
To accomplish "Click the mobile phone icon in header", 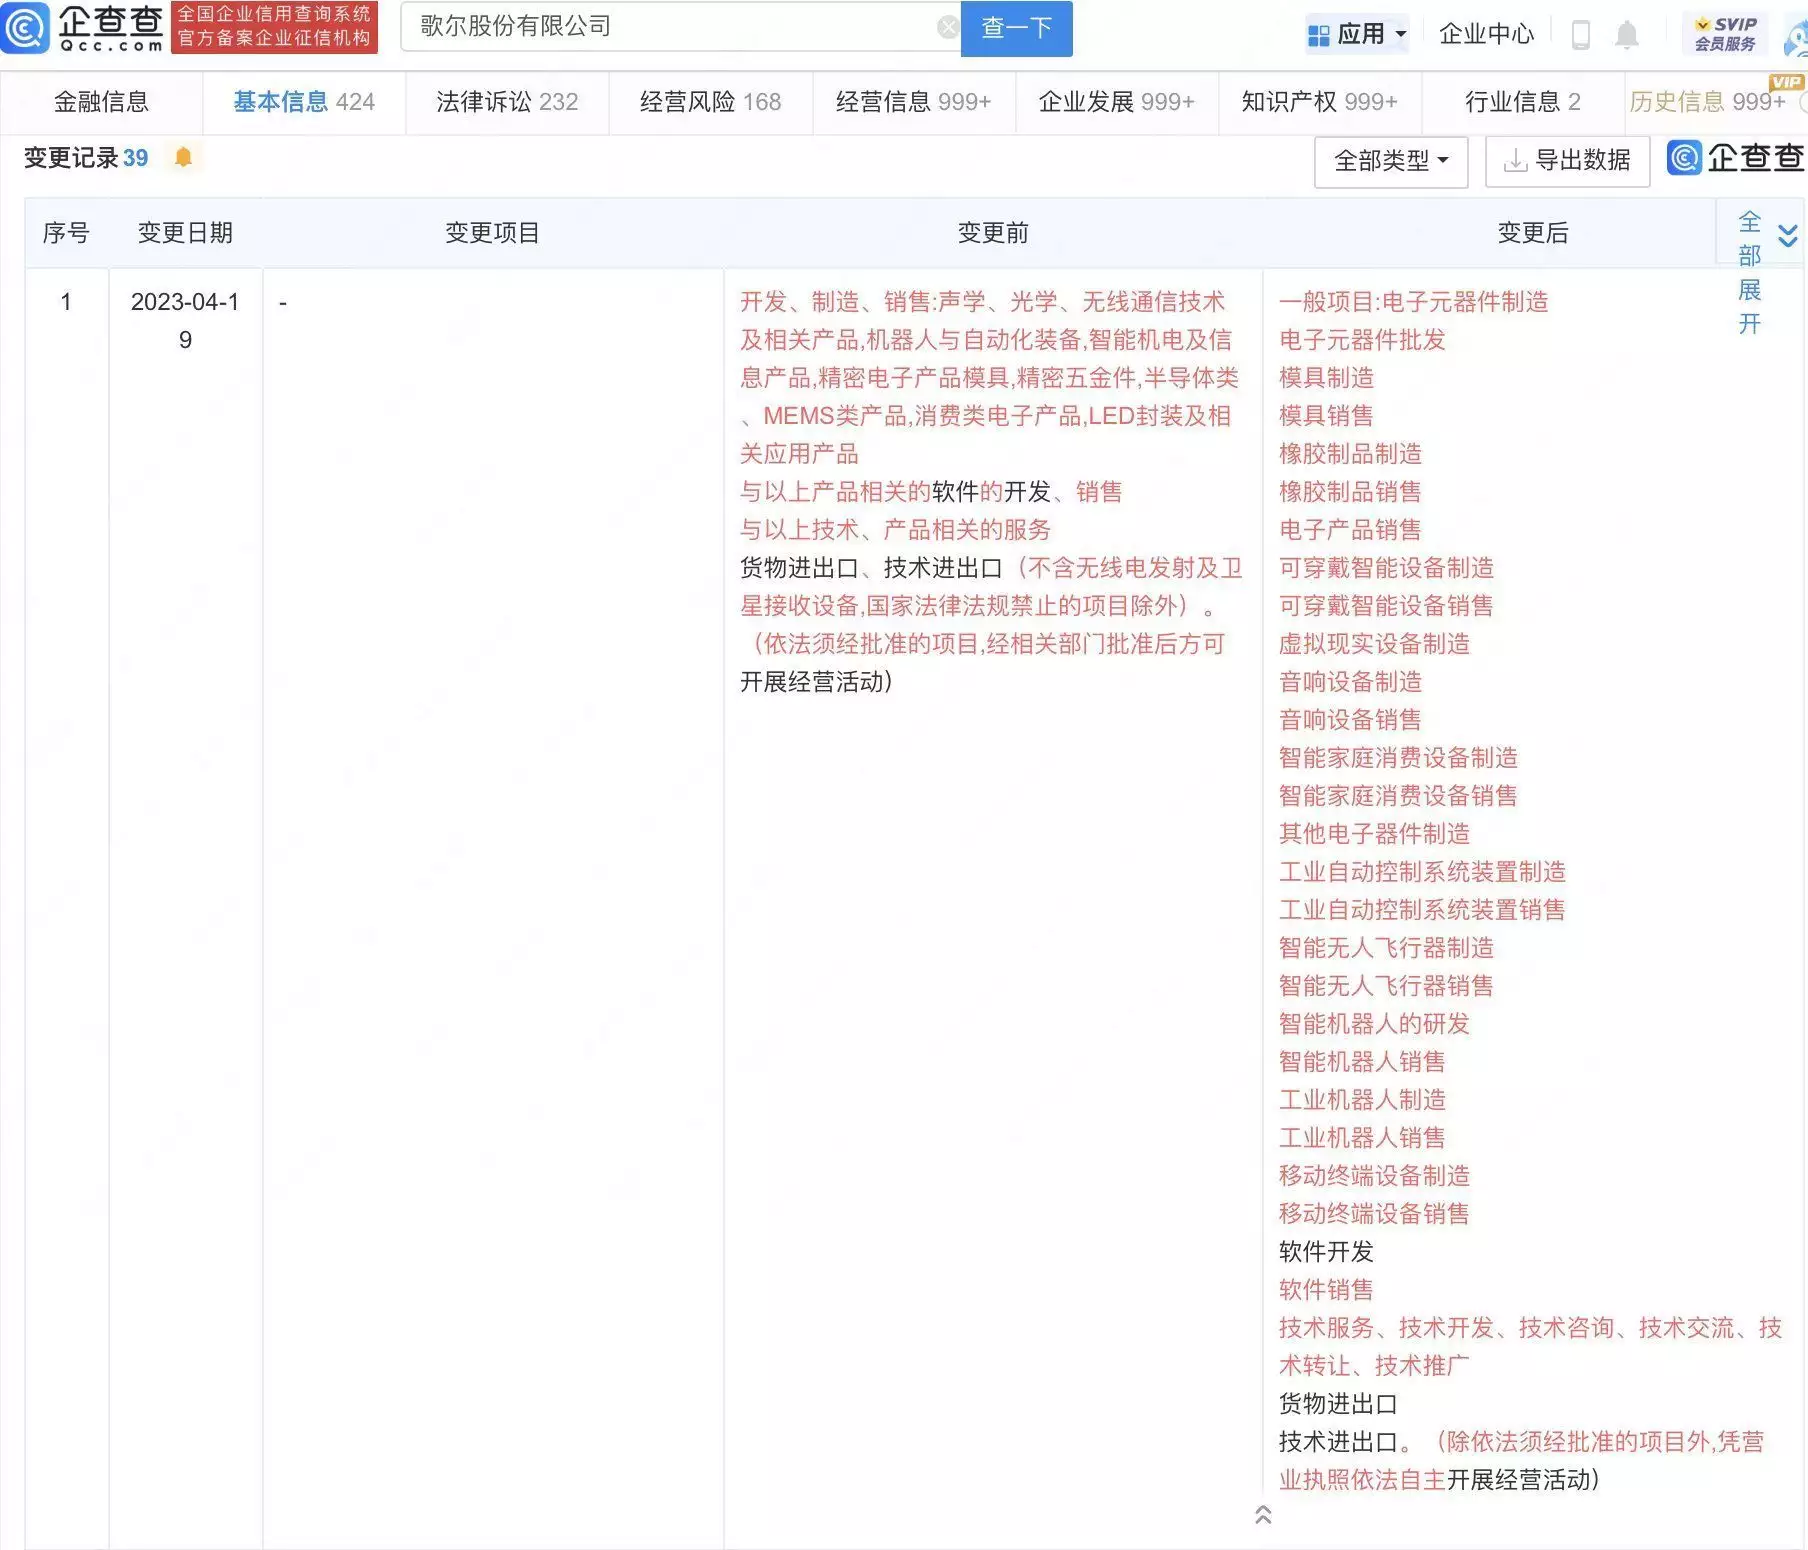I will (x=1581, y=35).
